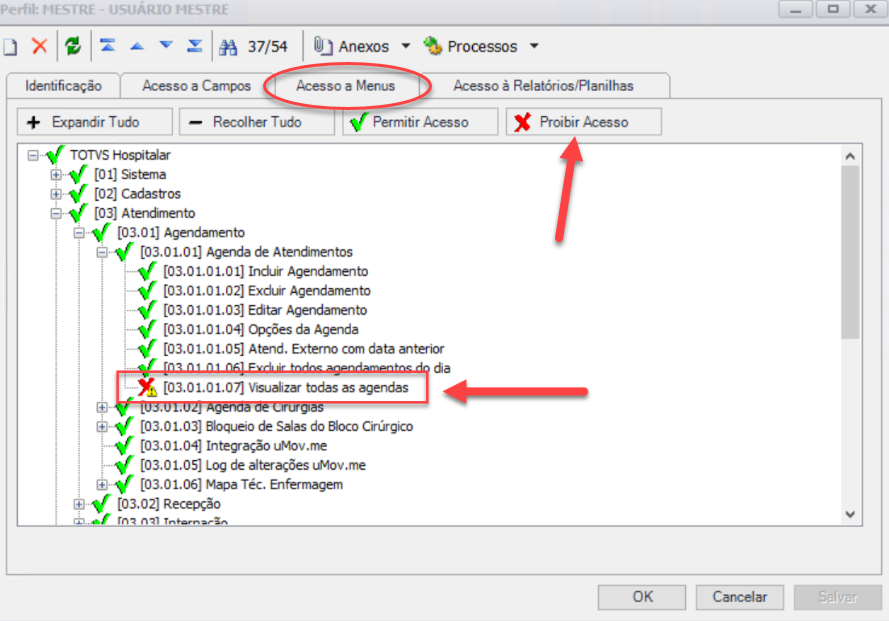The image size is (889, 621).
Task: Switch to Acesso a Campos tab
Action: (x=196, y=86)
